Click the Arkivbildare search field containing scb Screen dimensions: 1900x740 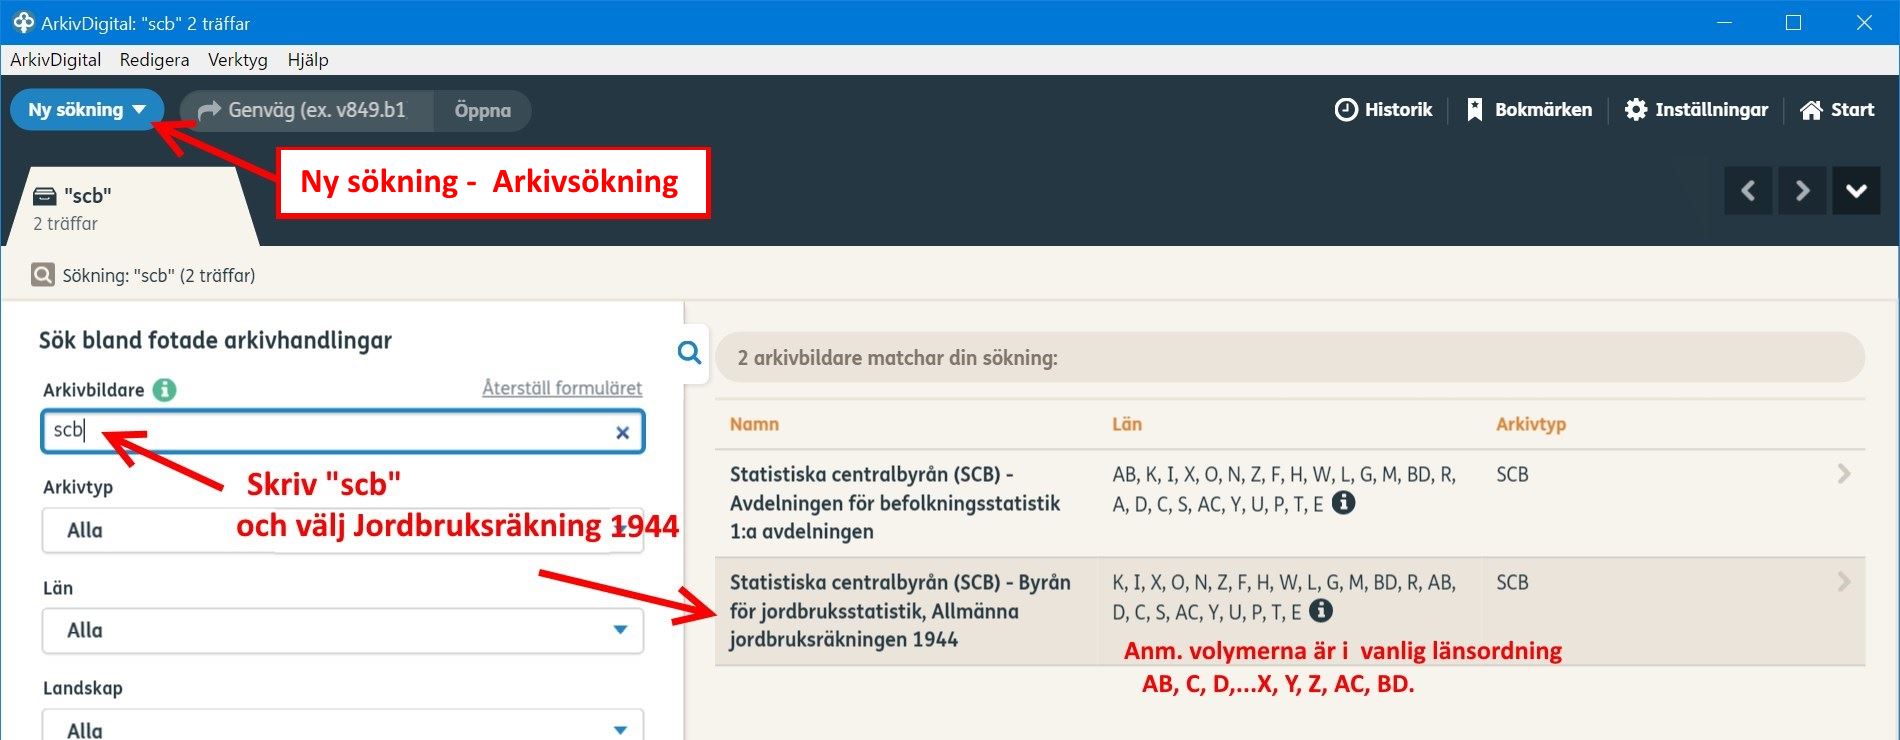click(x=342, y=431)
